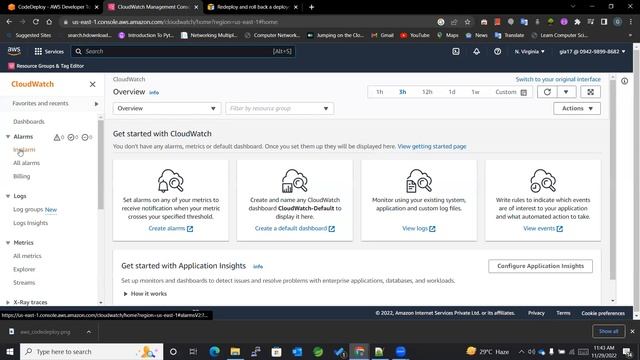The width and height of the screenshot is (640, 360).
Task: Open File Explorer from taskbar
Action: pyautogui.click(x=235, y=351)
